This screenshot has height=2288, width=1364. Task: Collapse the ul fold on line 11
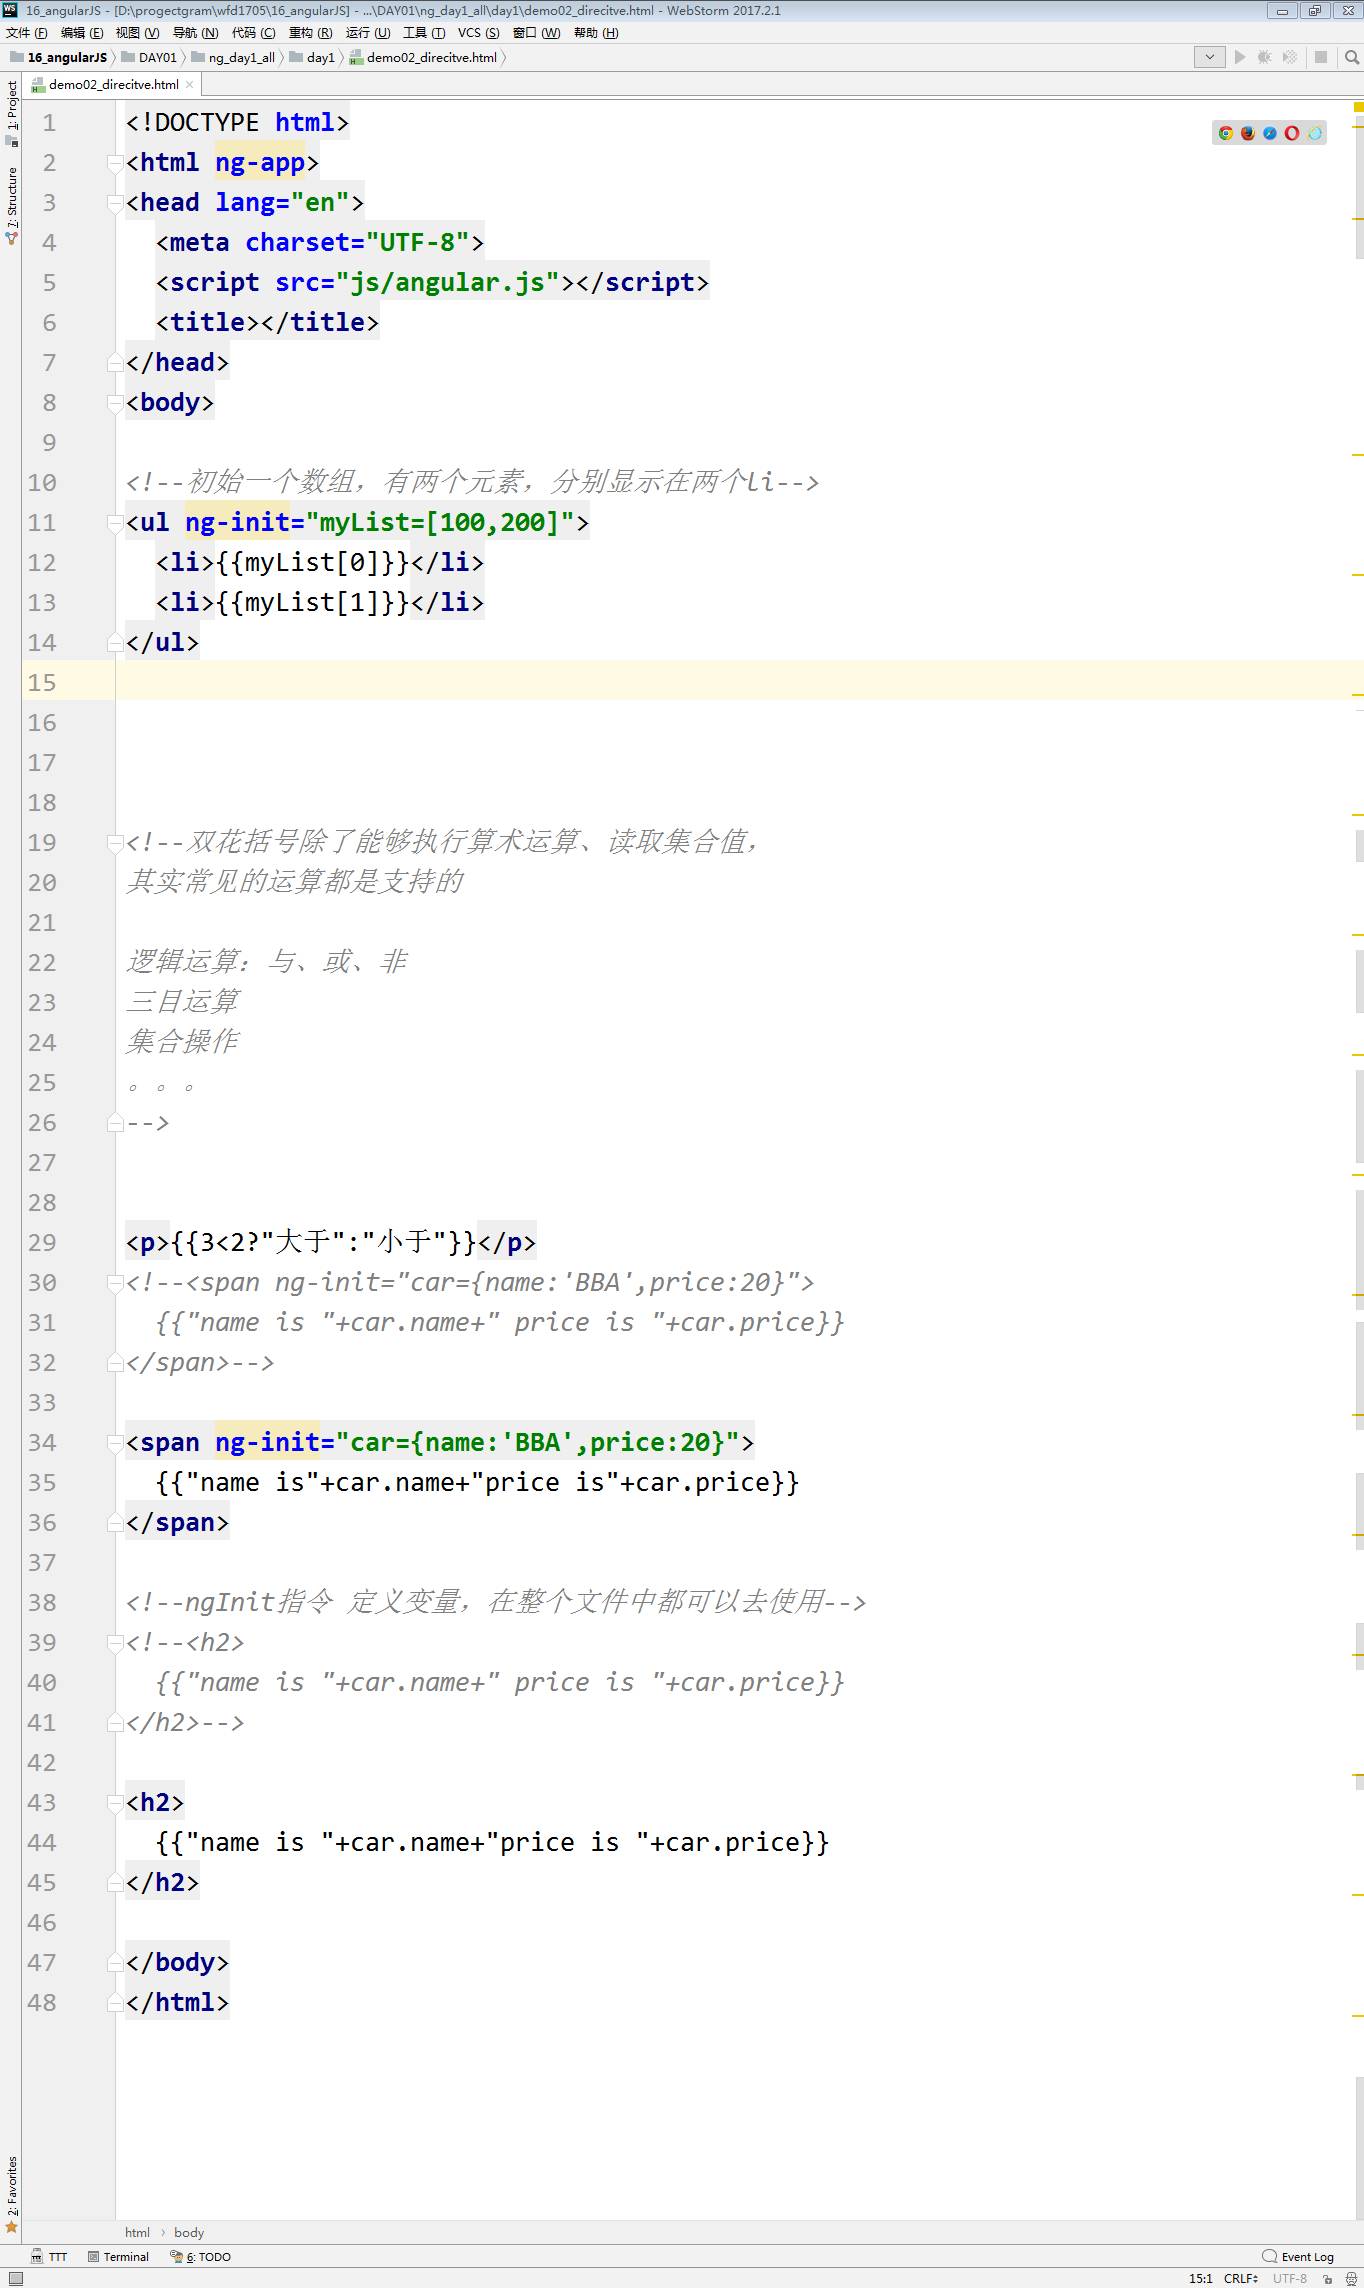(x=115, y=523)
